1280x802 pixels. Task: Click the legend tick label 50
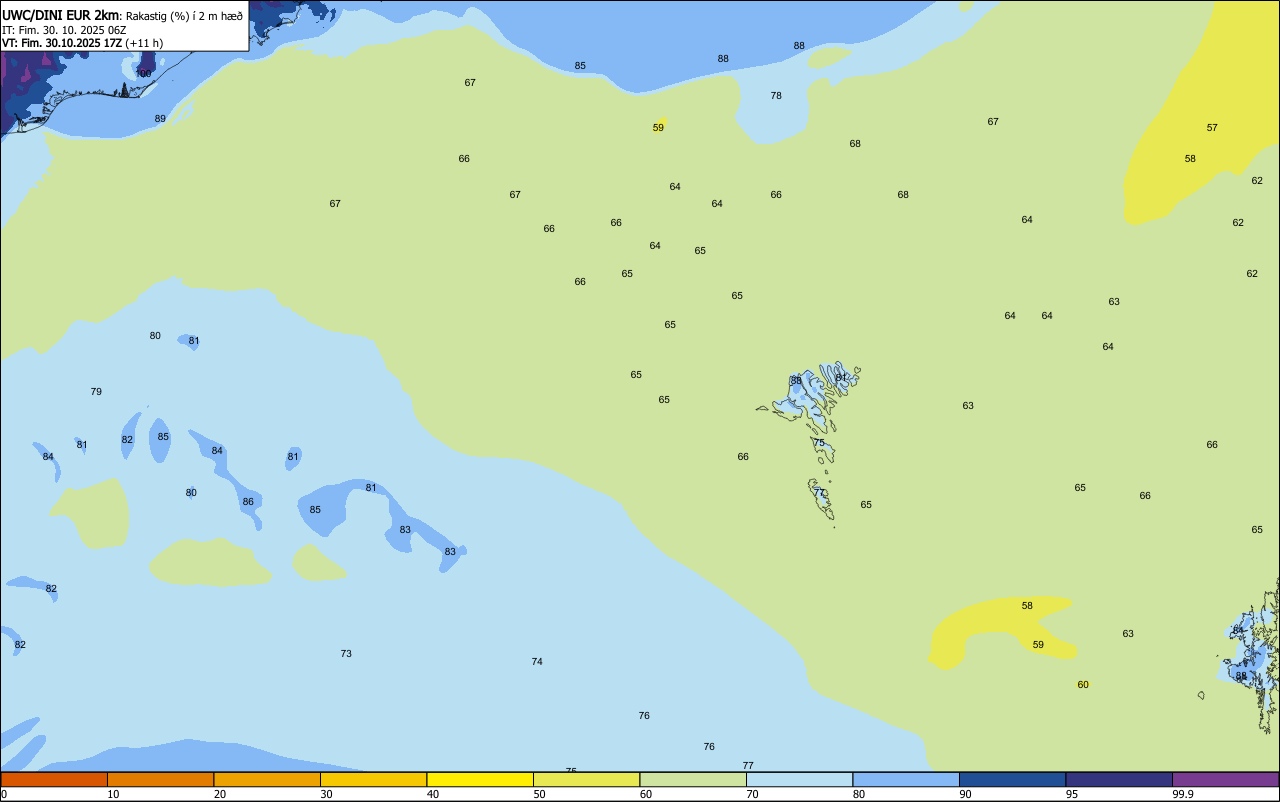click(539, 794)
